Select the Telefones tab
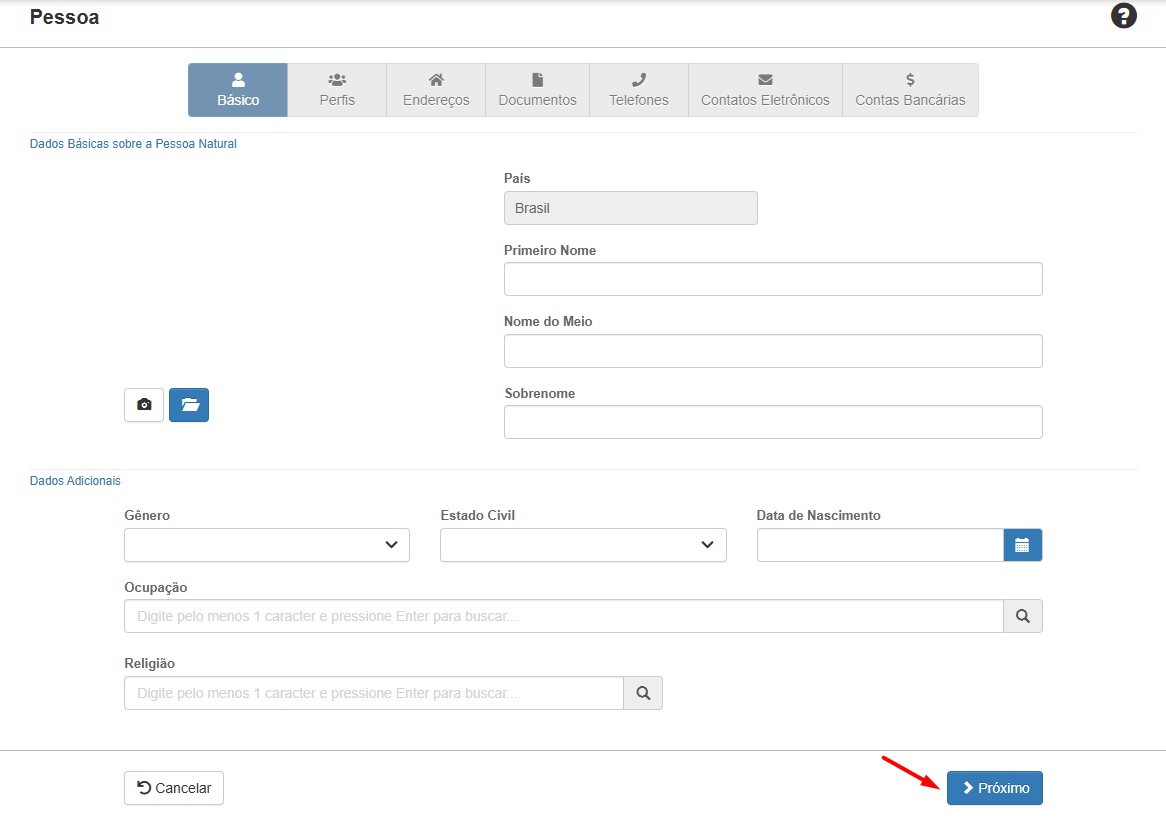Viewport: 1166px width, 832px height. 639,90
